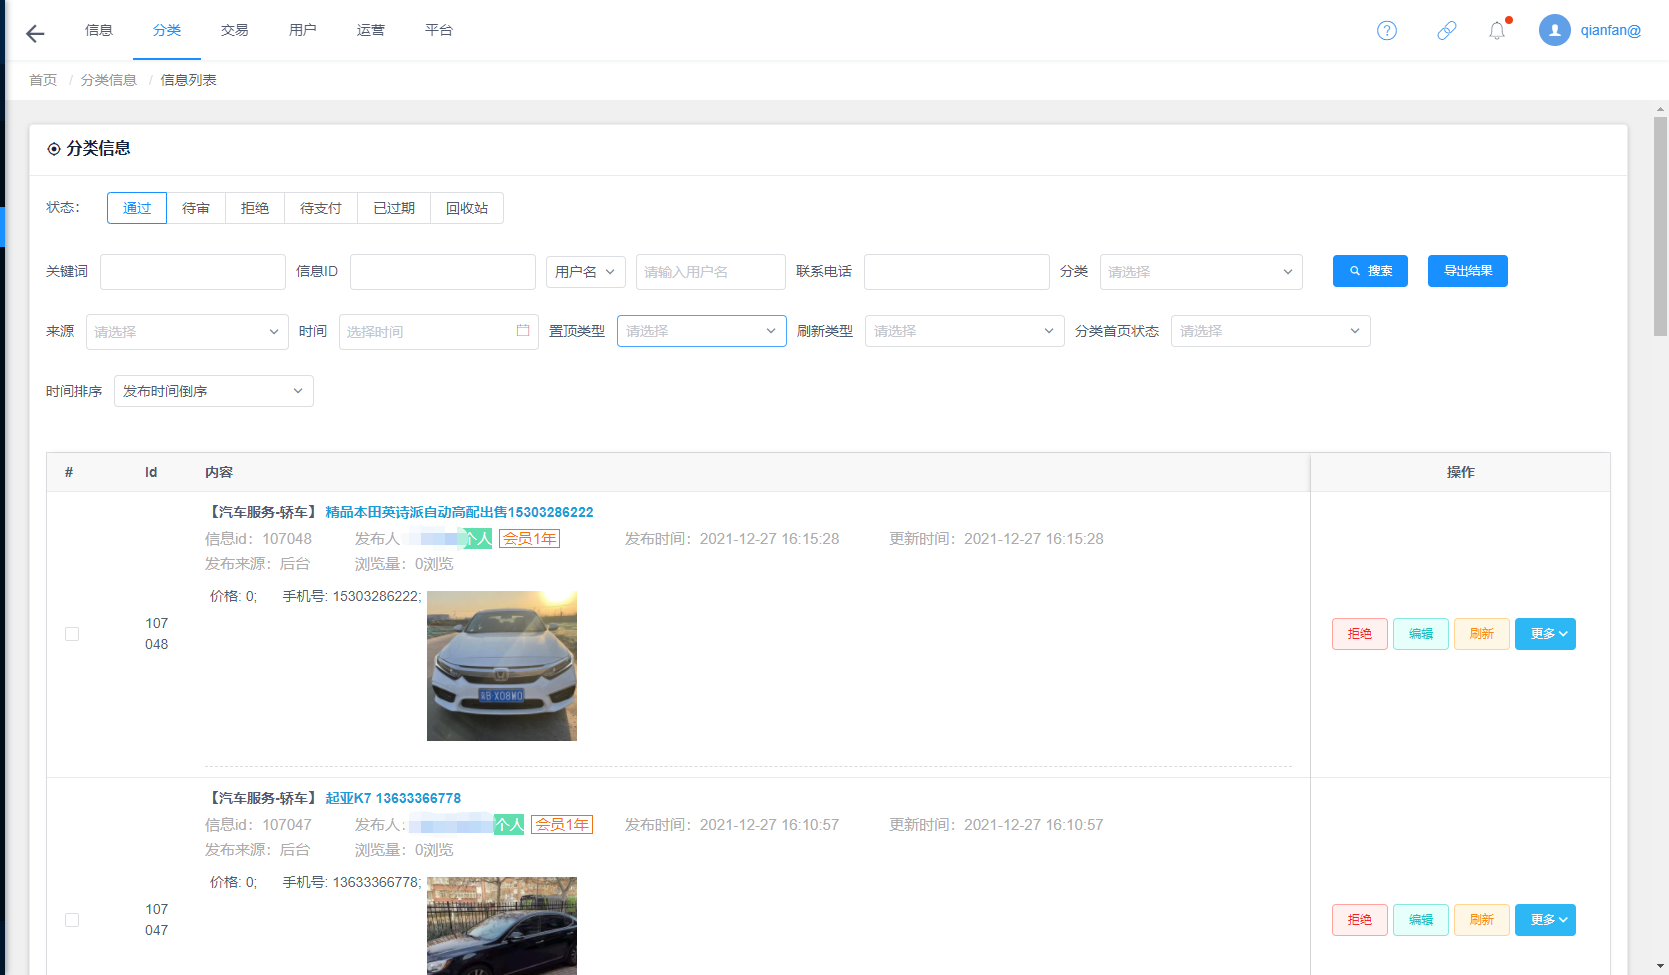Click the page vertical scrollbar thumb

tap(1660, 226)
